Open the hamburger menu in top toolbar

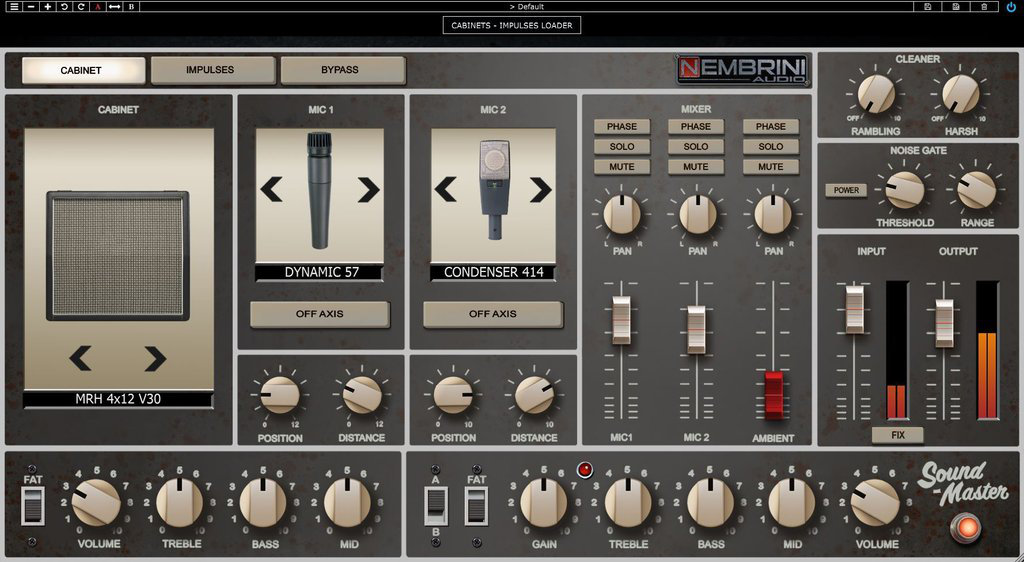(x=14, y=7)
